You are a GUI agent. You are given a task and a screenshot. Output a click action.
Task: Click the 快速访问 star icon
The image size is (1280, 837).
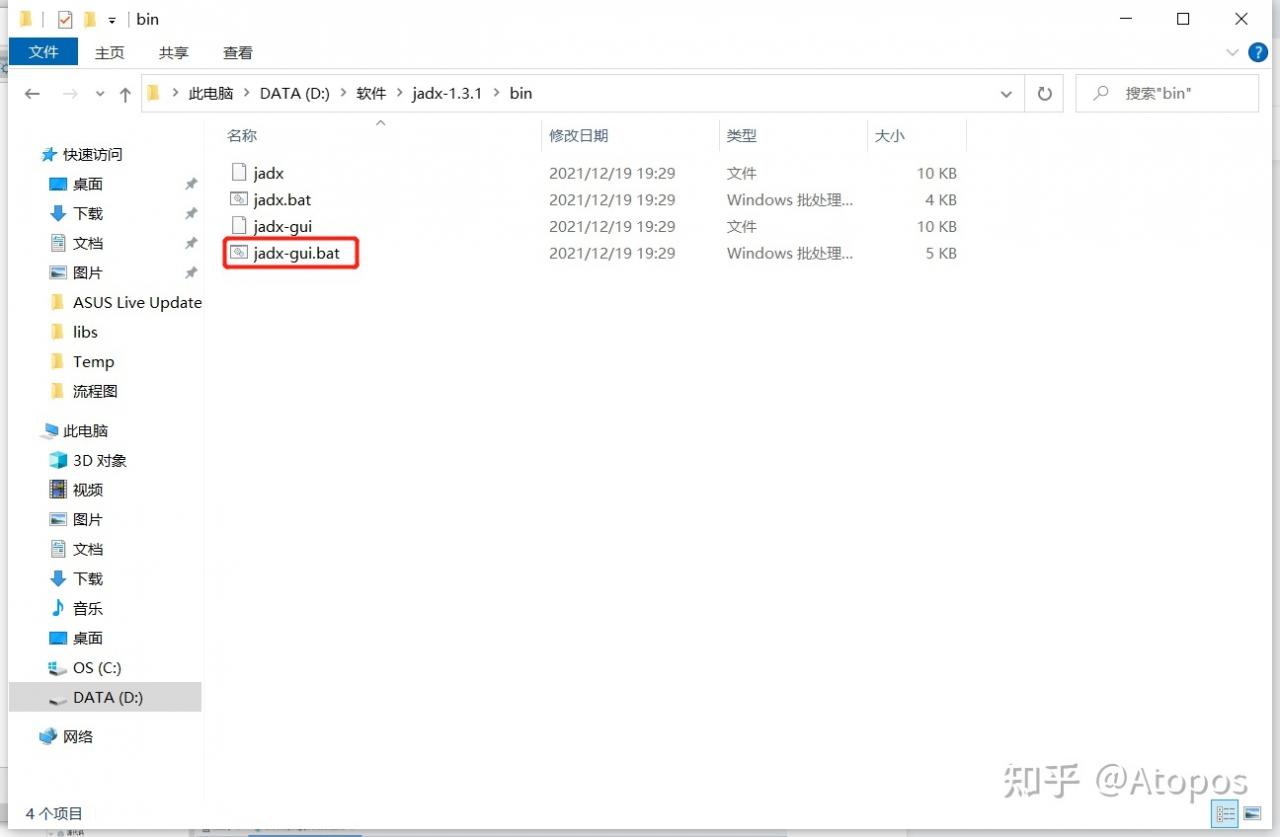[49, 155]
